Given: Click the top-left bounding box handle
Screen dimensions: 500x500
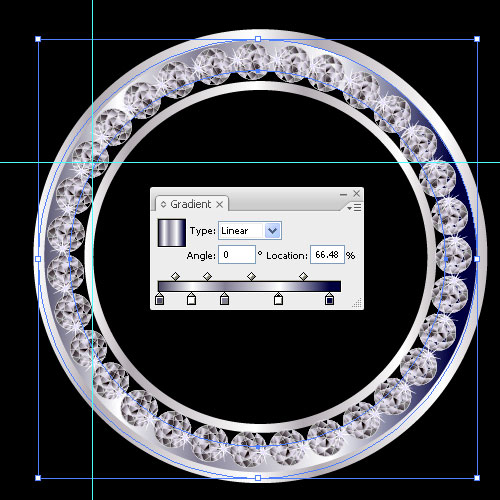Looking at the screenshot, I should 38,39.
